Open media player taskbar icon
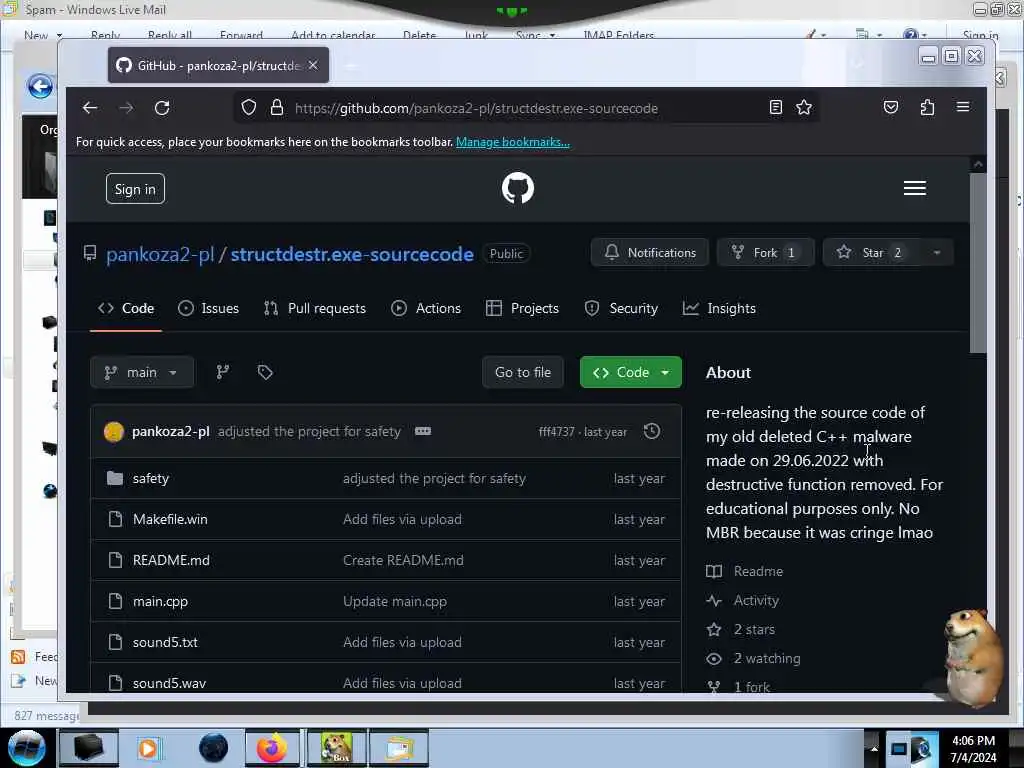The height and width of the screenshot is (768, 1024). tap(148, 748)
